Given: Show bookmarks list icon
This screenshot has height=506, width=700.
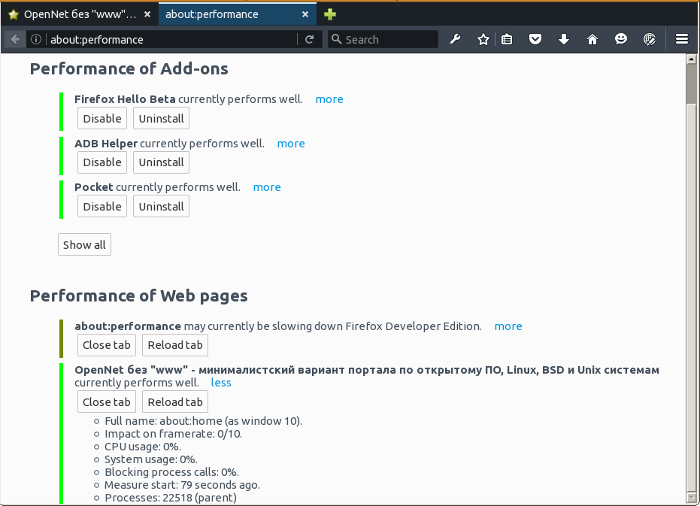Looking at the screenshot, I should pyautogui.click(x=507, y=39).
